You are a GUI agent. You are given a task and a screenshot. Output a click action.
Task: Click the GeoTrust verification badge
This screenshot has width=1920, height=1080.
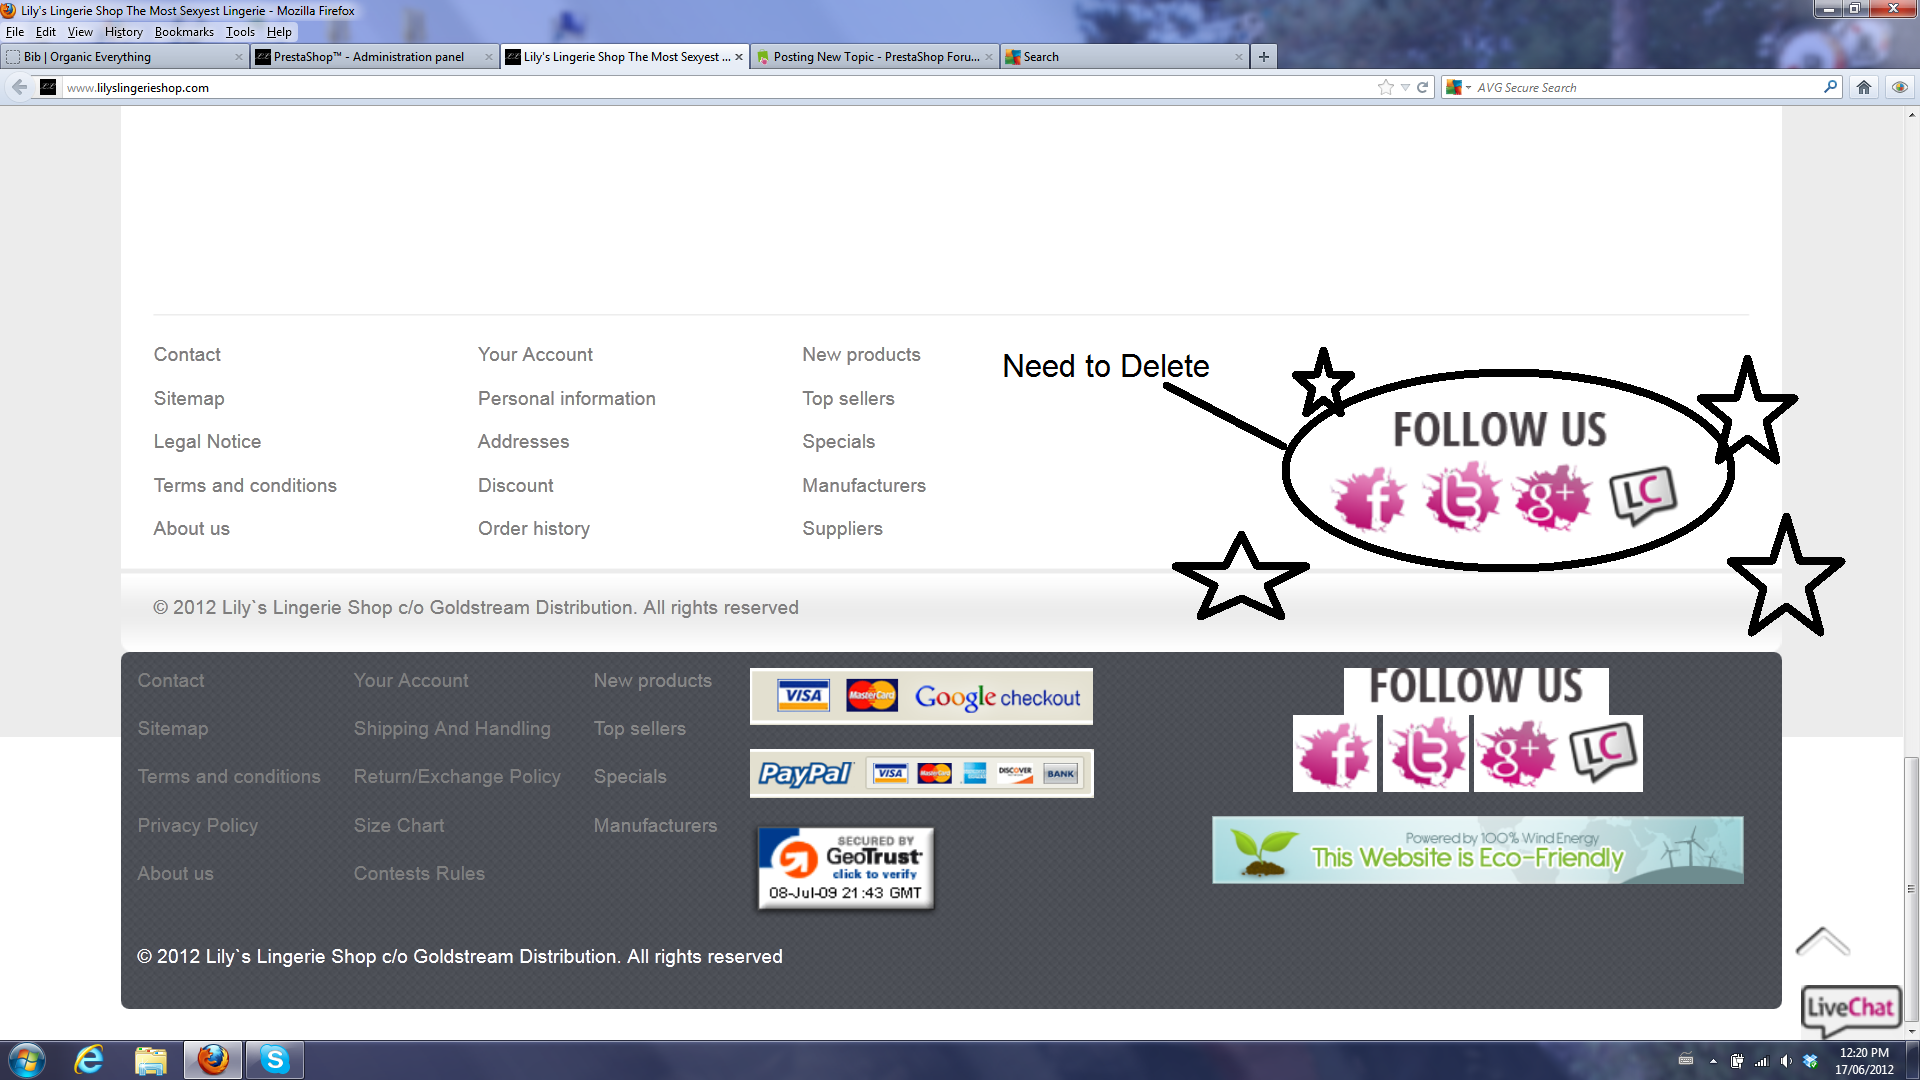(845, 868)
